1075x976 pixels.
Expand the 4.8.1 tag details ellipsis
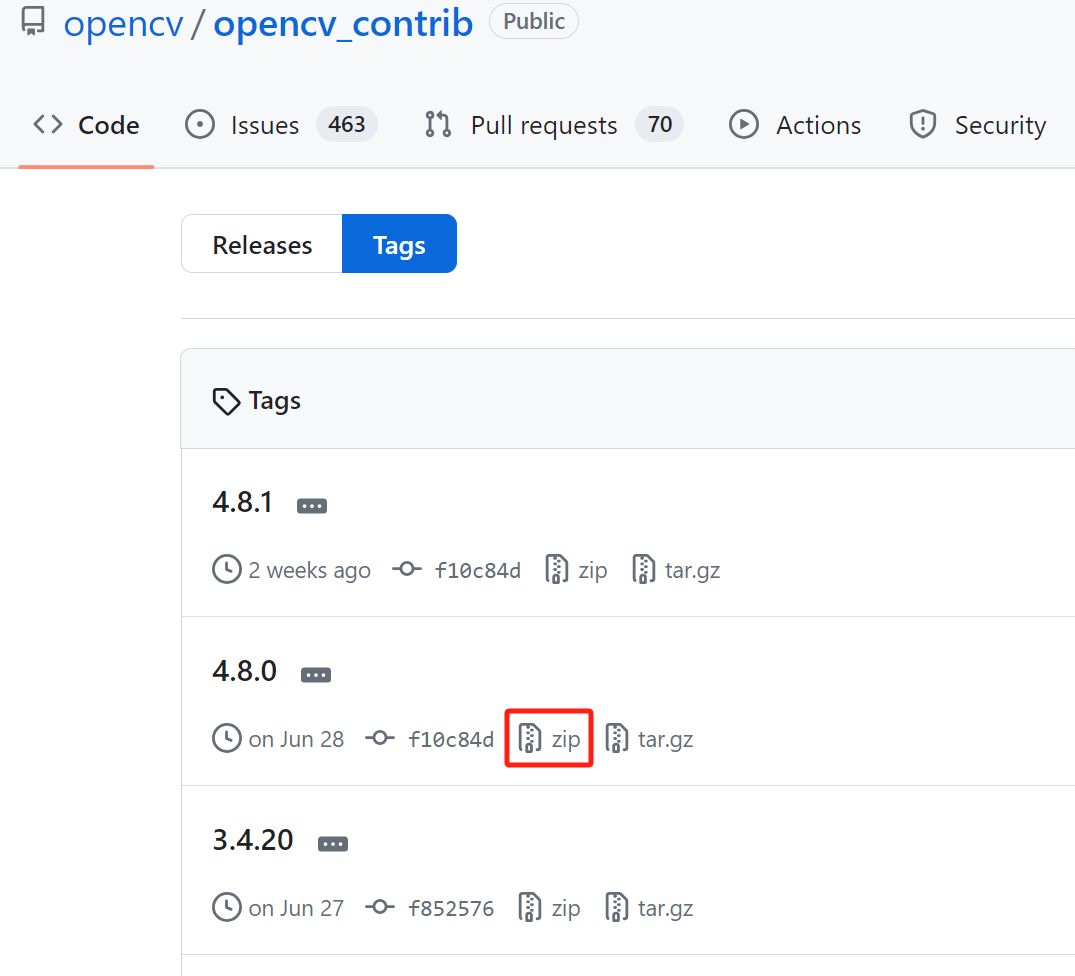pos(312,506)
